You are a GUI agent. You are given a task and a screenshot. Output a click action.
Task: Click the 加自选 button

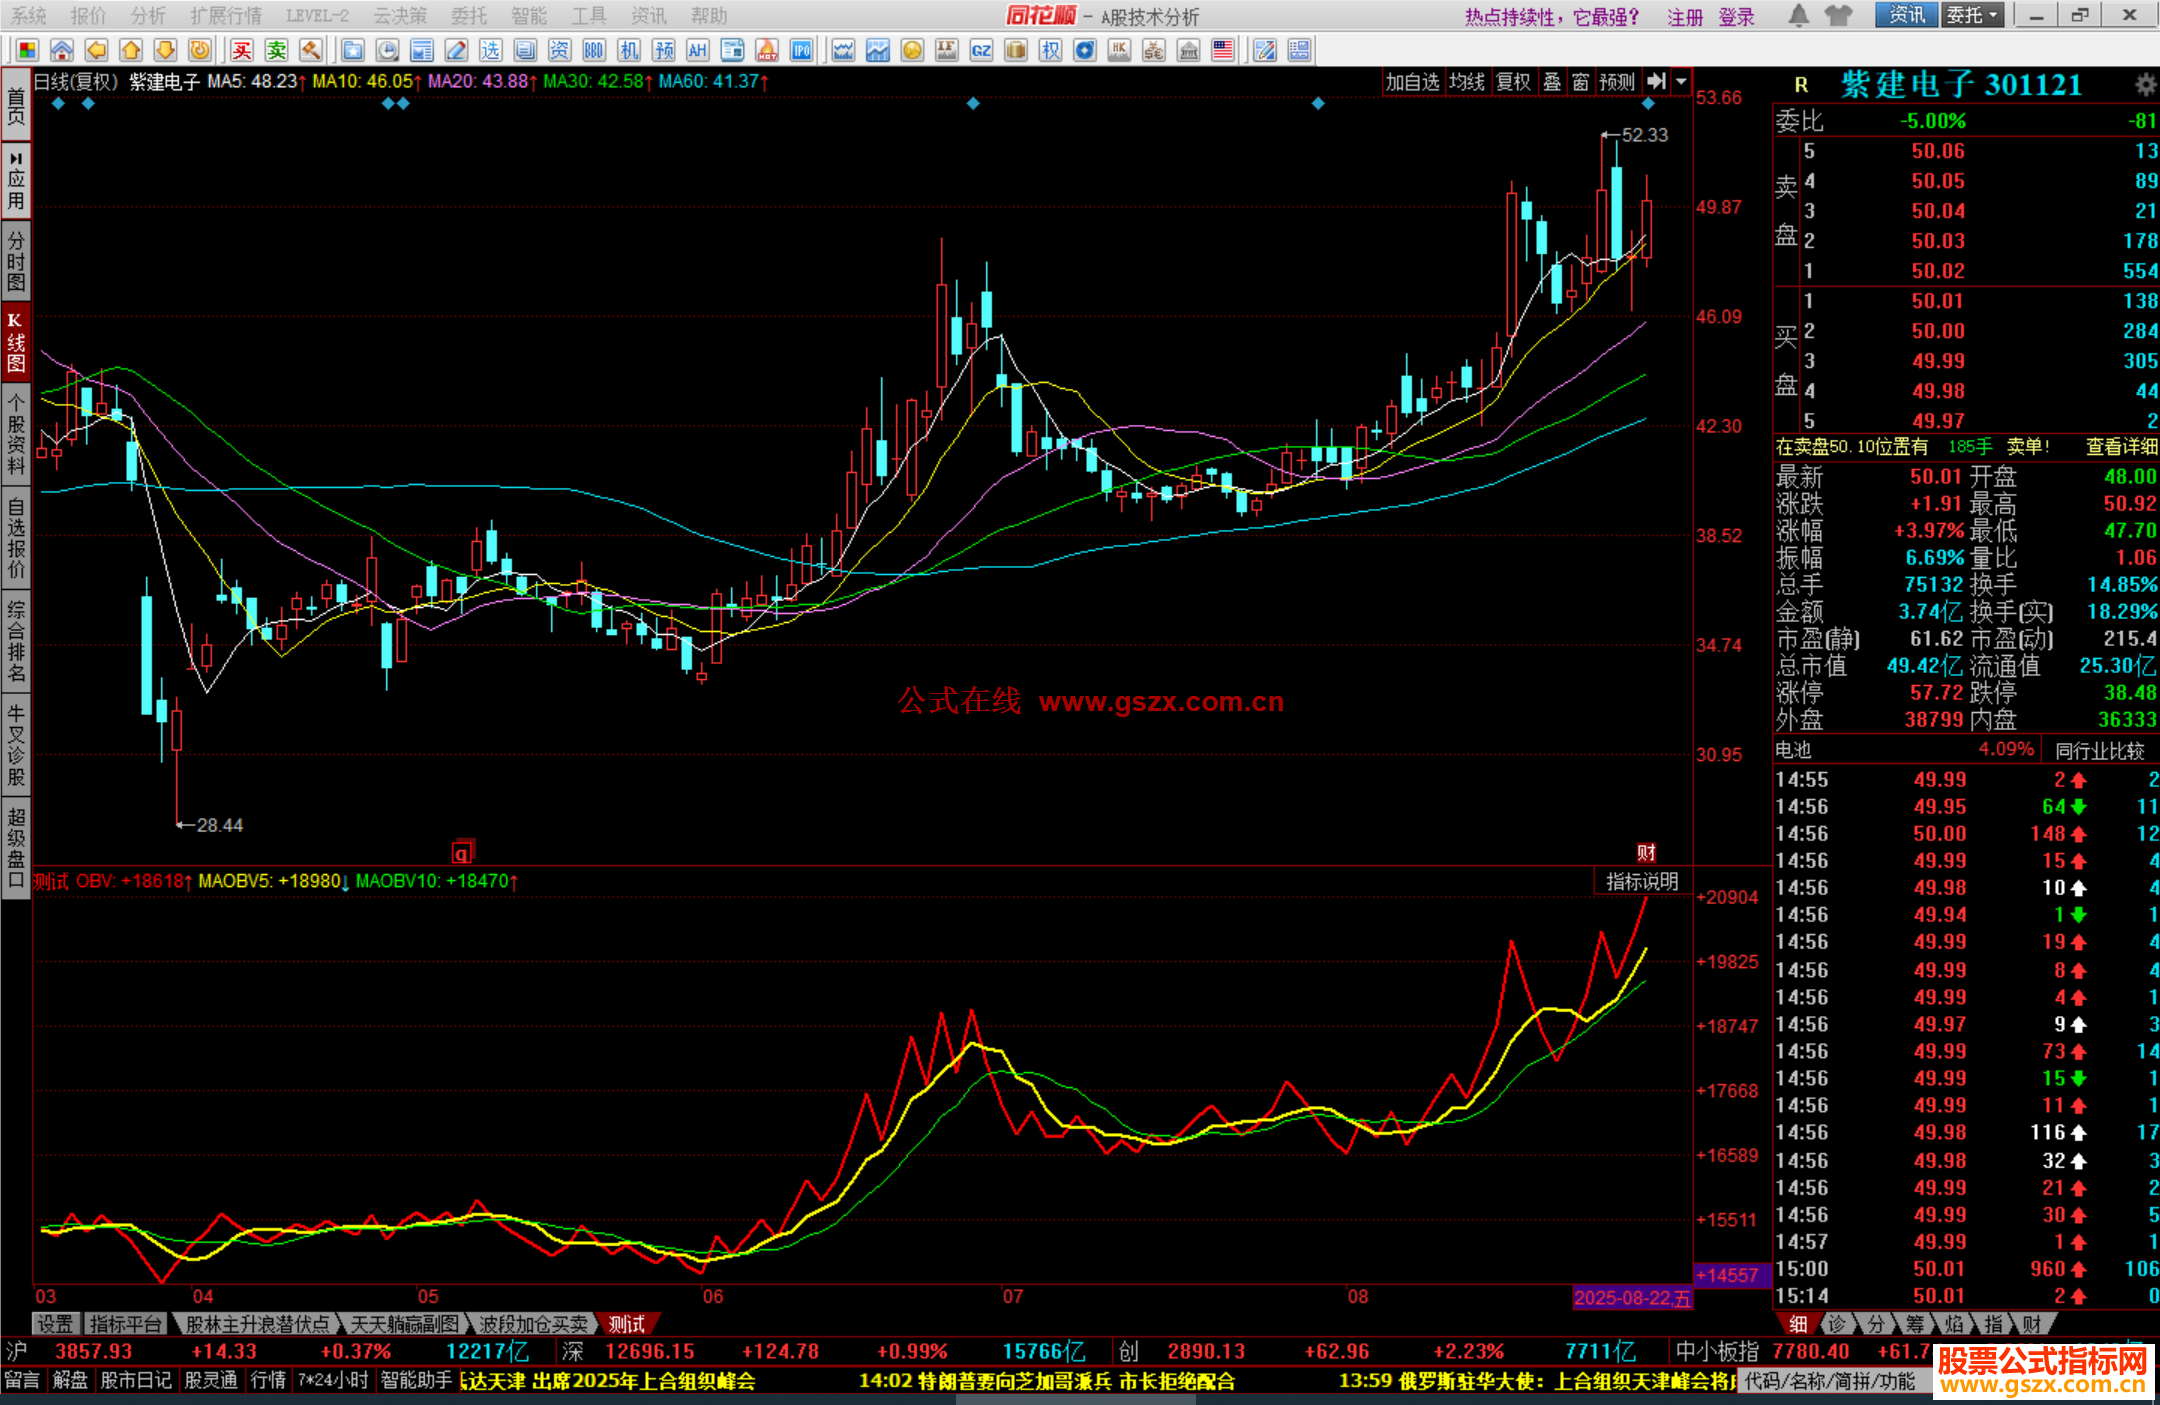1411,82
